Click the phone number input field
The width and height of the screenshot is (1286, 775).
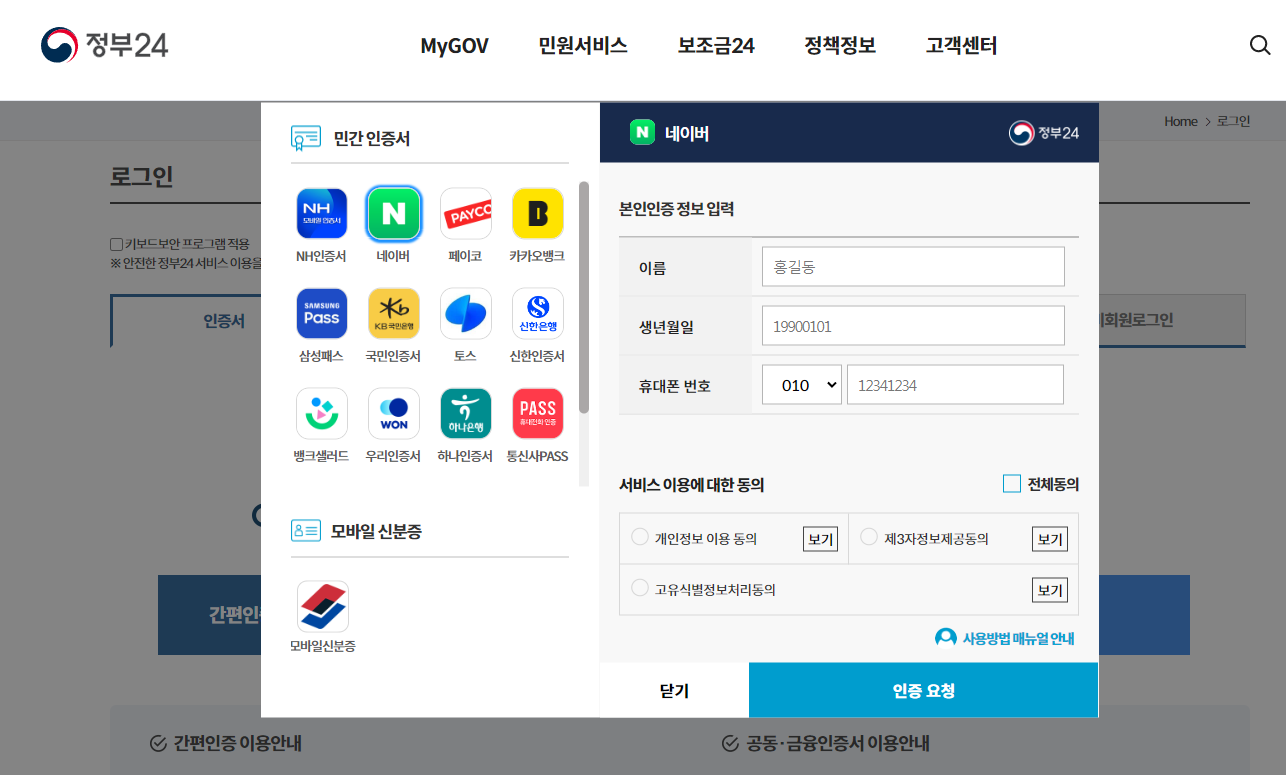(955, 385)
